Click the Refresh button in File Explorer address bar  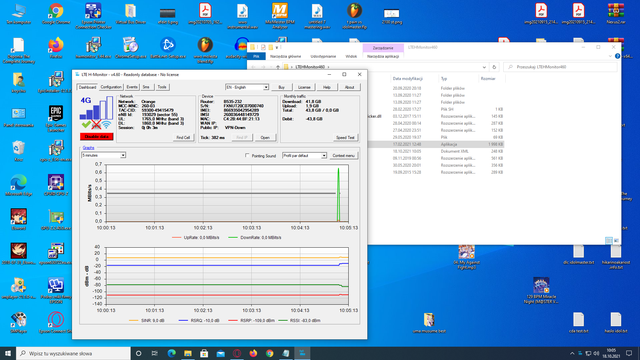click(x=494, y=67)
